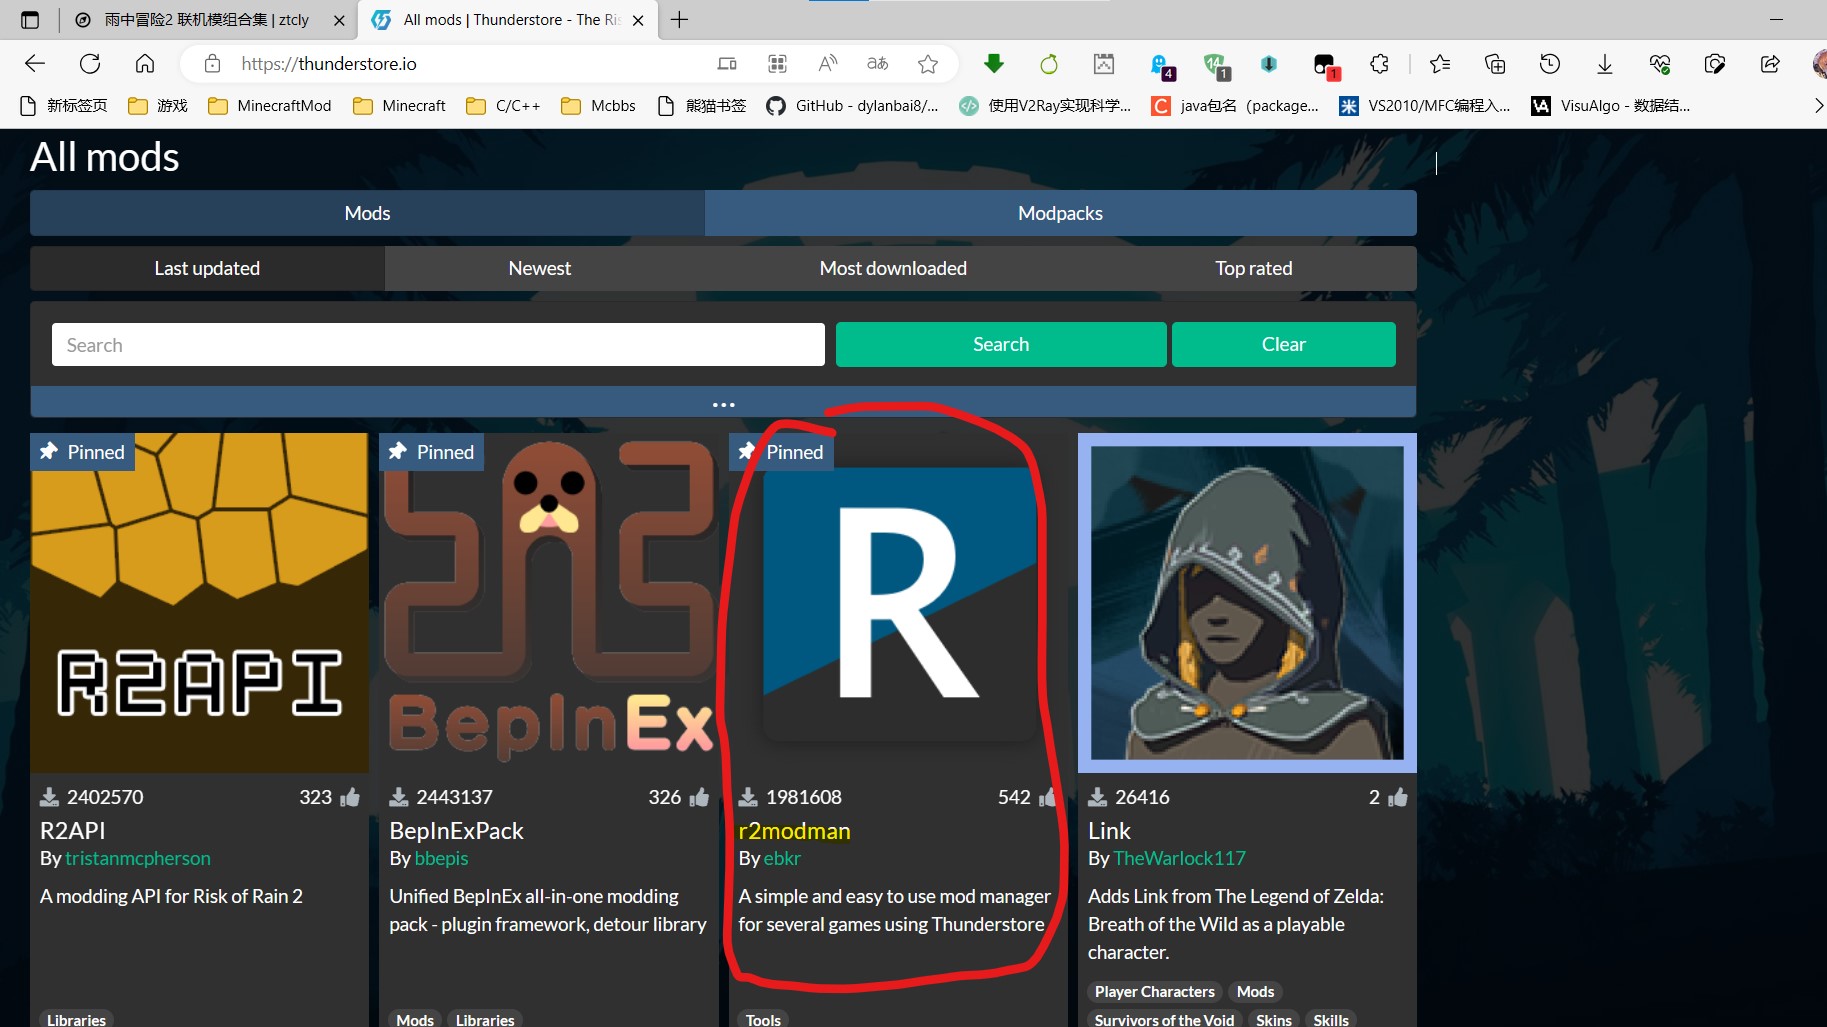View site information lock icon
The height and width of the screenshot is (1027, 1827).
click(x=212, y=64)
